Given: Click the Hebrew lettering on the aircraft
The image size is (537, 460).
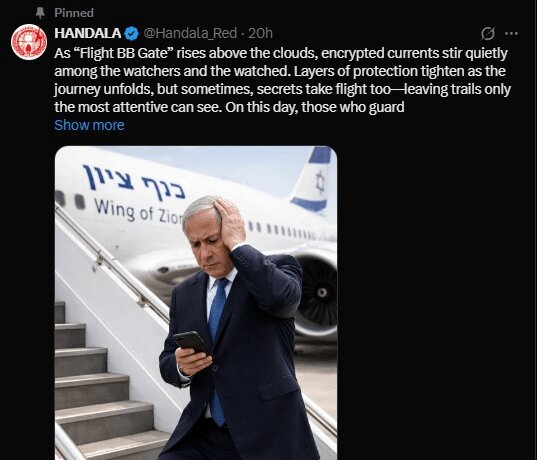Looking at the screenshot, I should pos(134,183).
